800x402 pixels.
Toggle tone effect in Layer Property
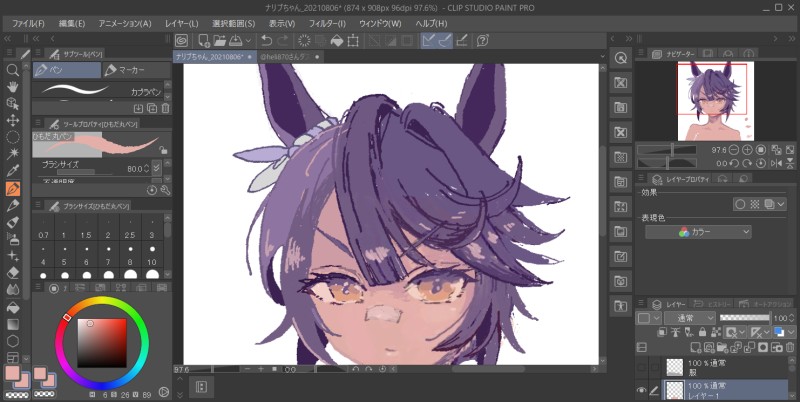tap(755, 204)
